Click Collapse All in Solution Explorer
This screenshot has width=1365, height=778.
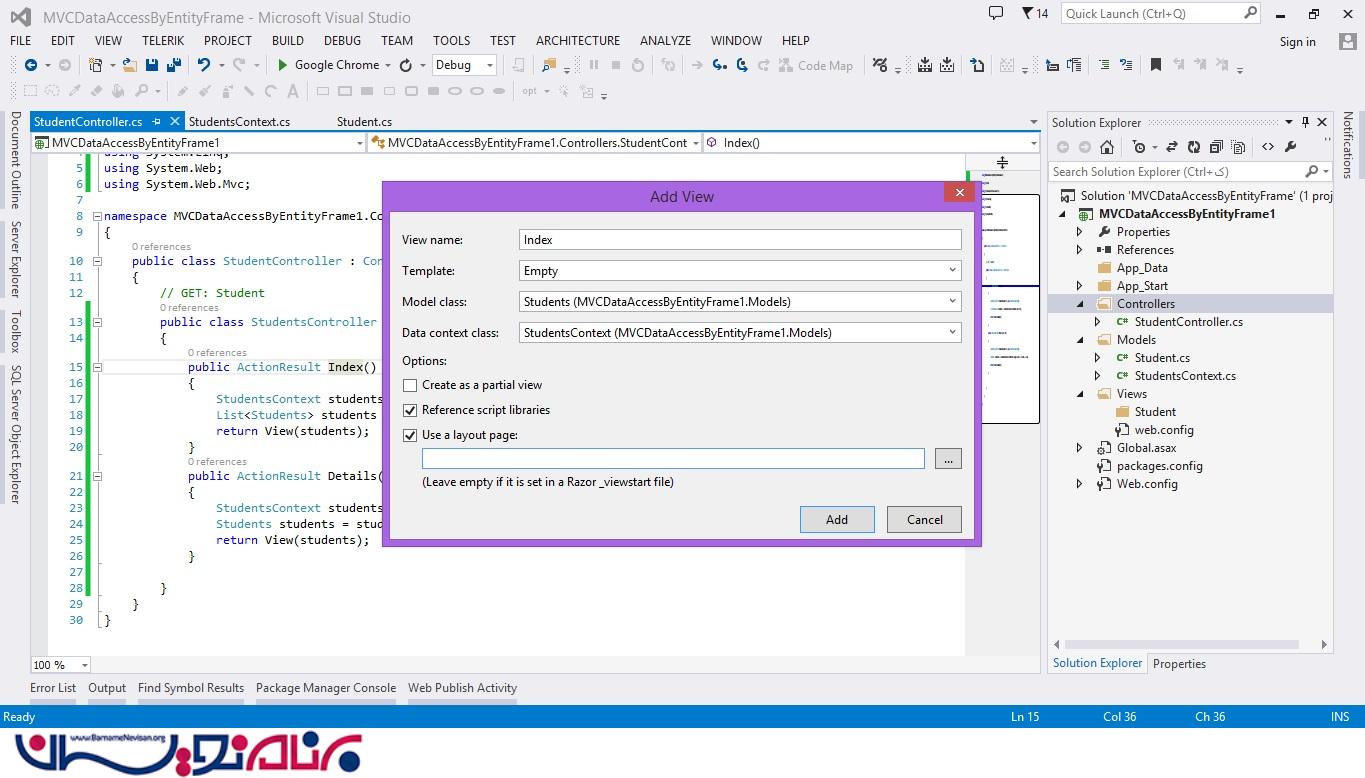1215,147
